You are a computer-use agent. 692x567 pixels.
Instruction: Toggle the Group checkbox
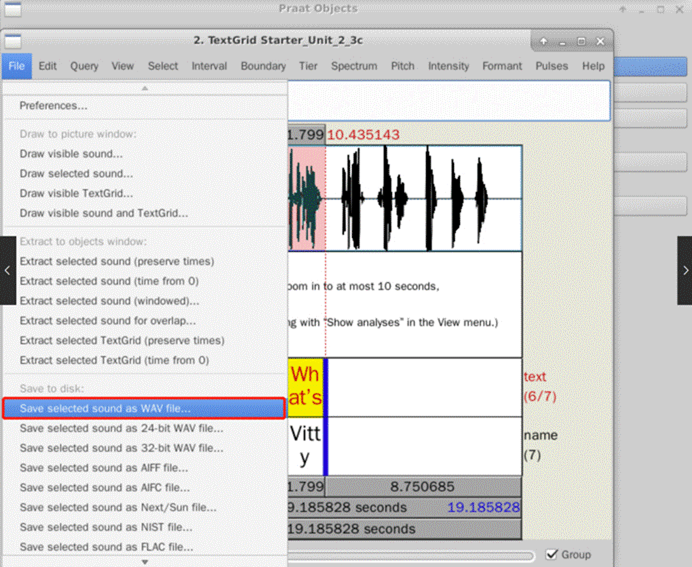[x=552, y=555]
